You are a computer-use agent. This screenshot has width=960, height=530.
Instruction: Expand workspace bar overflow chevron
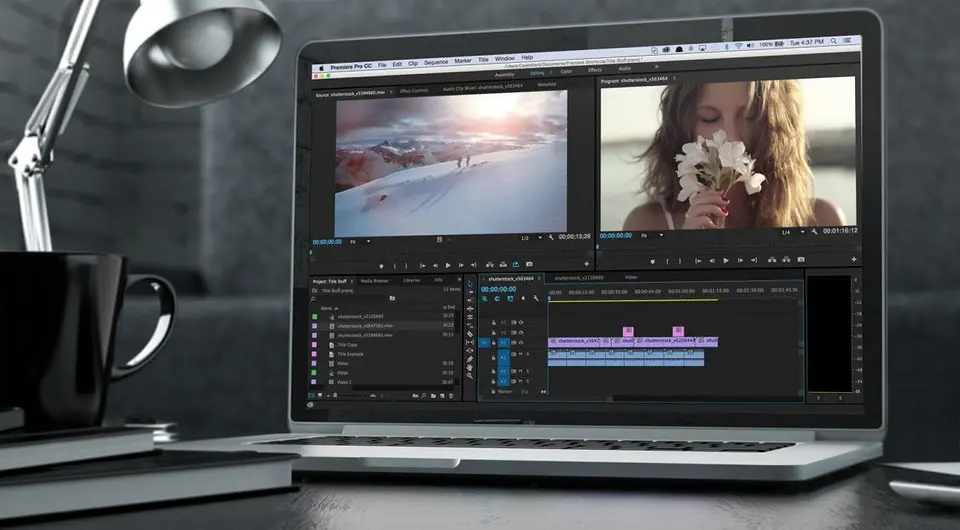point(656,67)
